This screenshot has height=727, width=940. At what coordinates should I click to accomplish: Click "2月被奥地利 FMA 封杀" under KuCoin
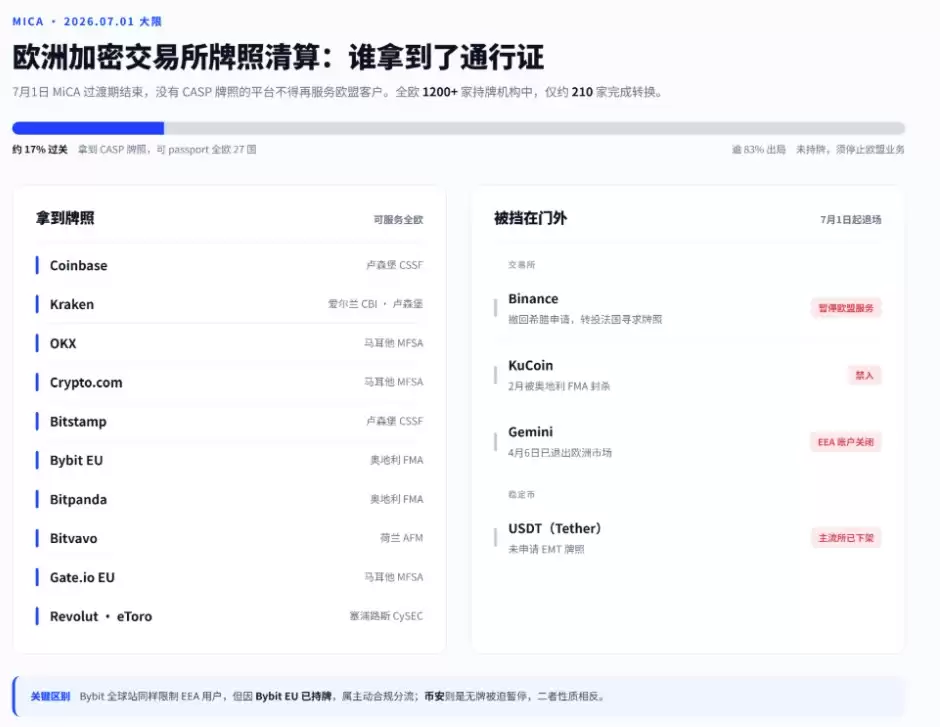(559, 386)
